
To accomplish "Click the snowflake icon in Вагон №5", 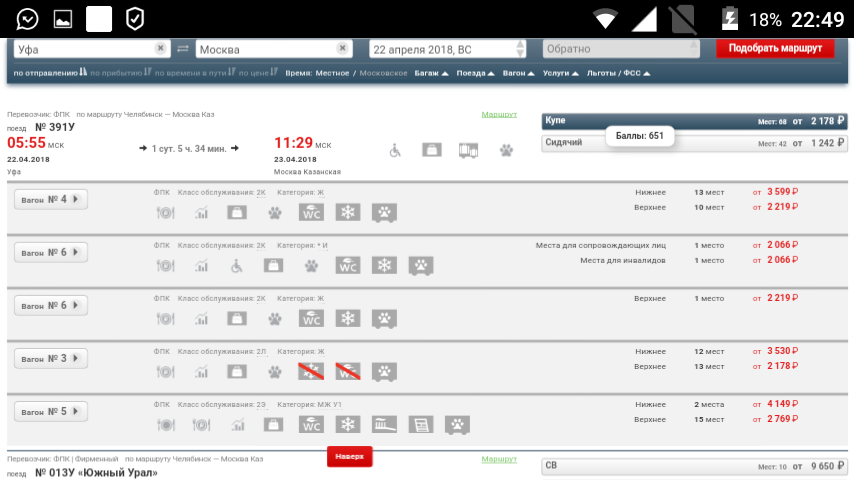I will [349, 424].
